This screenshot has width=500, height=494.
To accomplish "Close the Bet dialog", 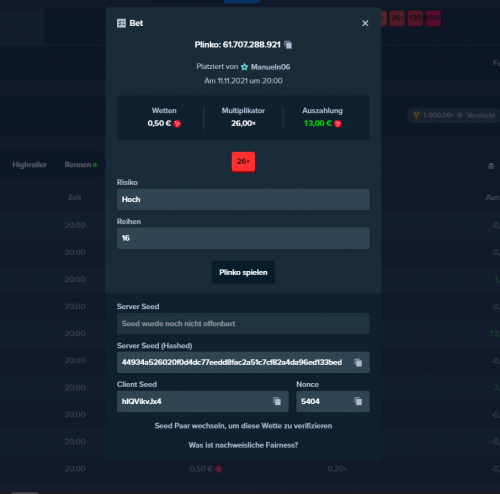I will click(365, 23).
